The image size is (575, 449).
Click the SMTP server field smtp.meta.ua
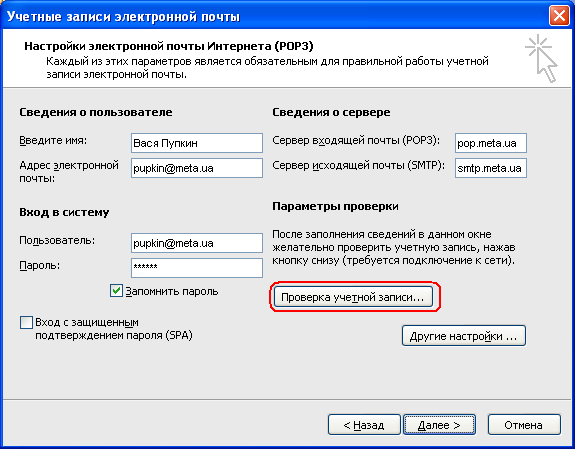491,168
